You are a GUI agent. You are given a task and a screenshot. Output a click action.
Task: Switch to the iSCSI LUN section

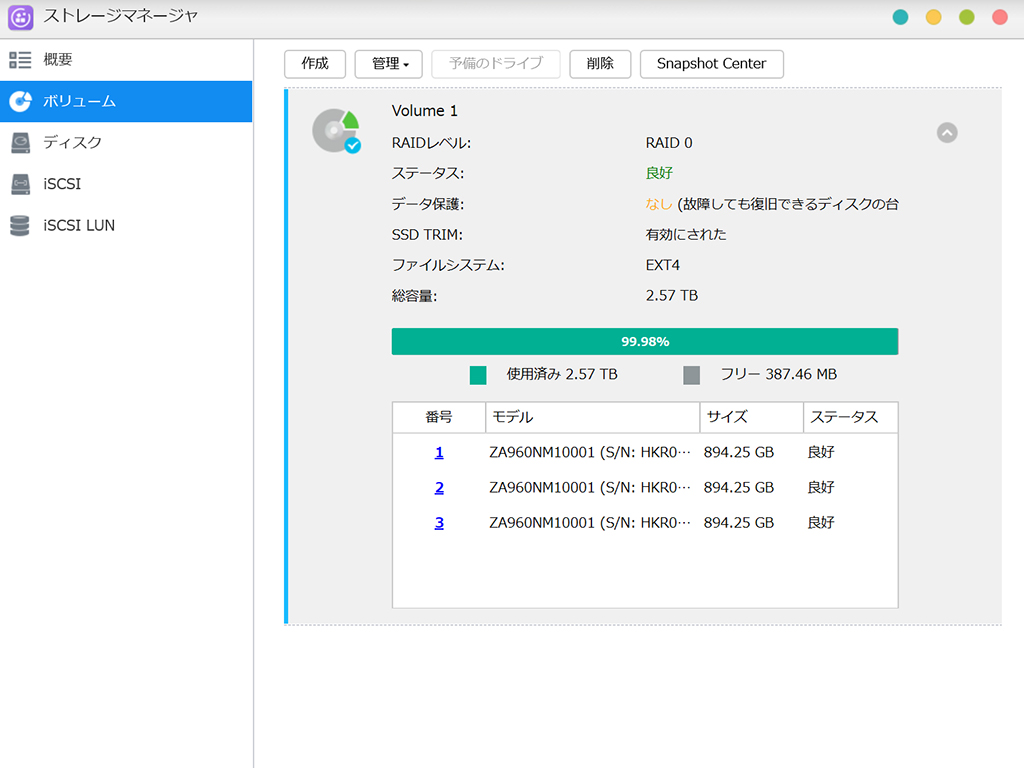coord(126,225)
